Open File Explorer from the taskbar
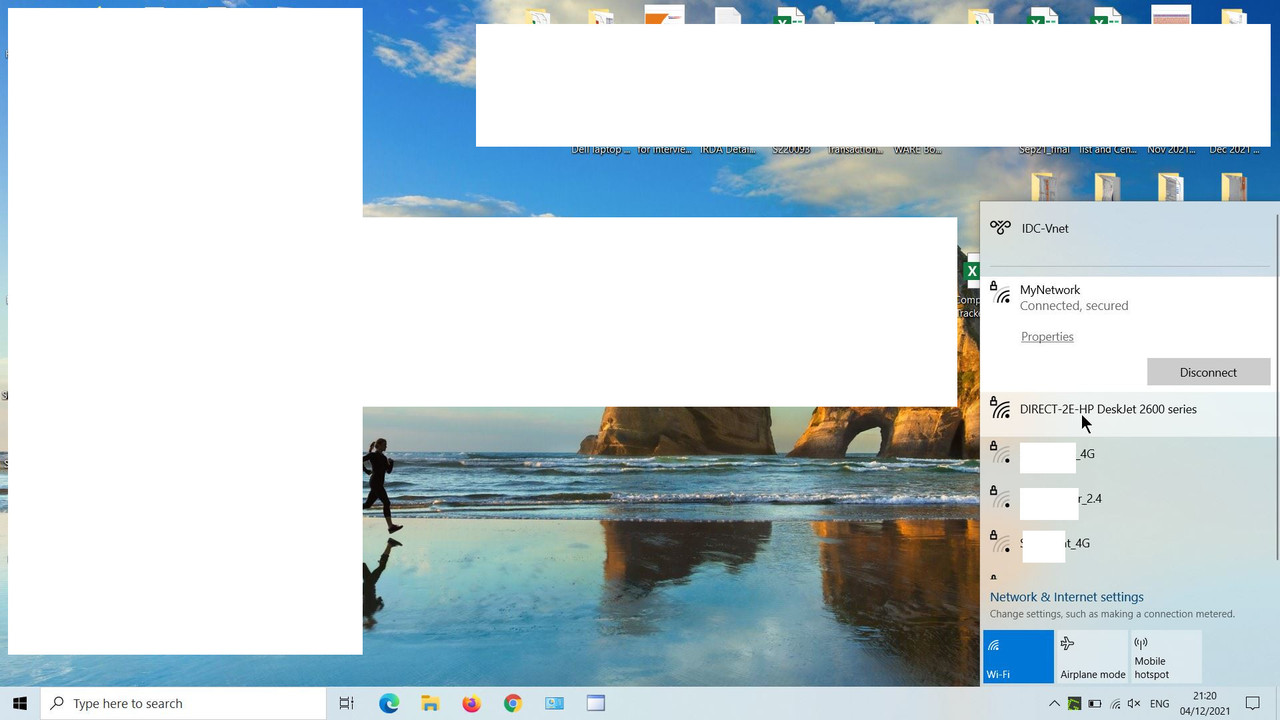The width and height of the screenshot is (1280, 720). [430, 703]
